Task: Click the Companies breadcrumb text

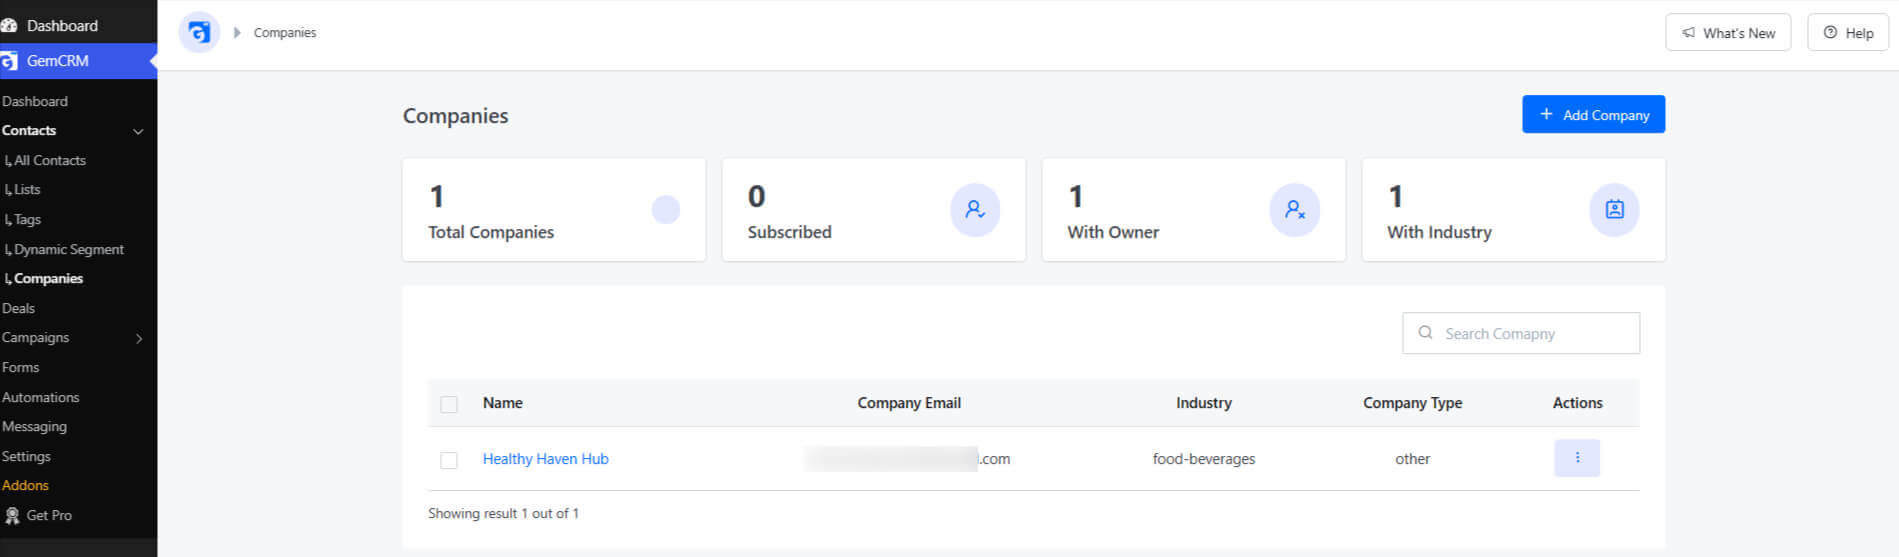Action: 285,33
